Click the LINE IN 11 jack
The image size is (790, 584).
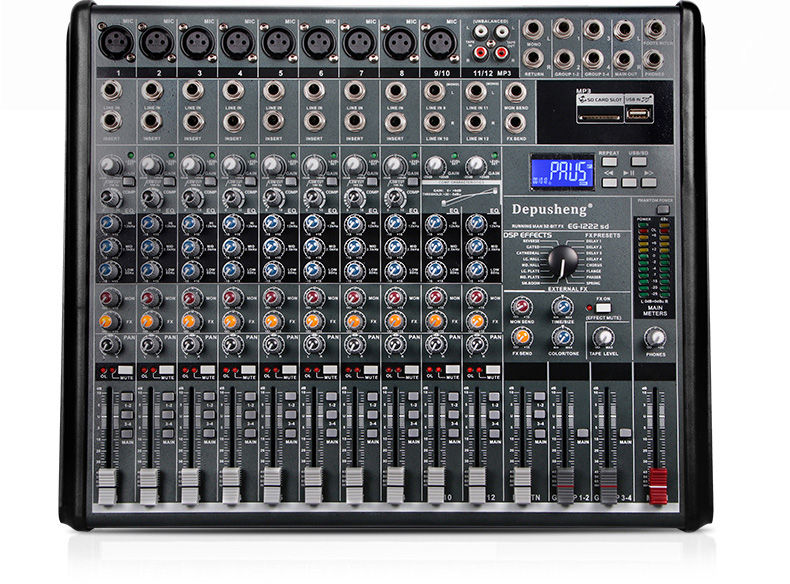pyautogui.click(x=475, y=92)
